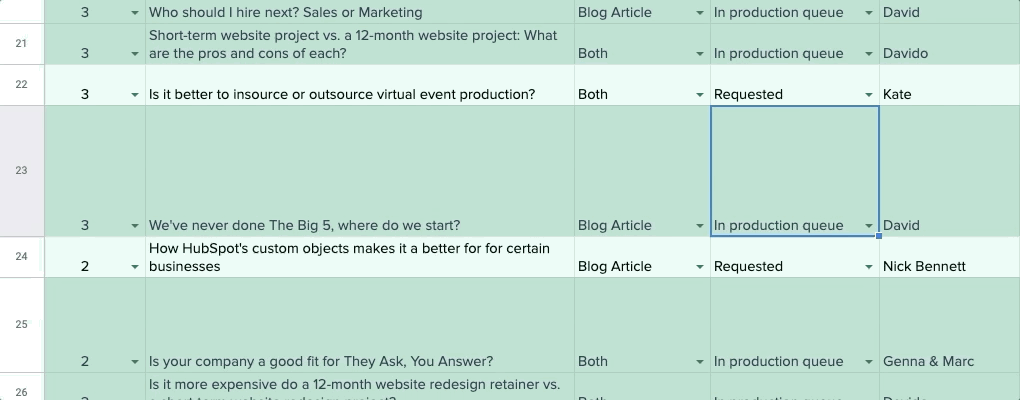Viewport: 1020px width, 400px height.
Task: Expand status dropdown for row 22 Requested
Action: coord(868,95)
